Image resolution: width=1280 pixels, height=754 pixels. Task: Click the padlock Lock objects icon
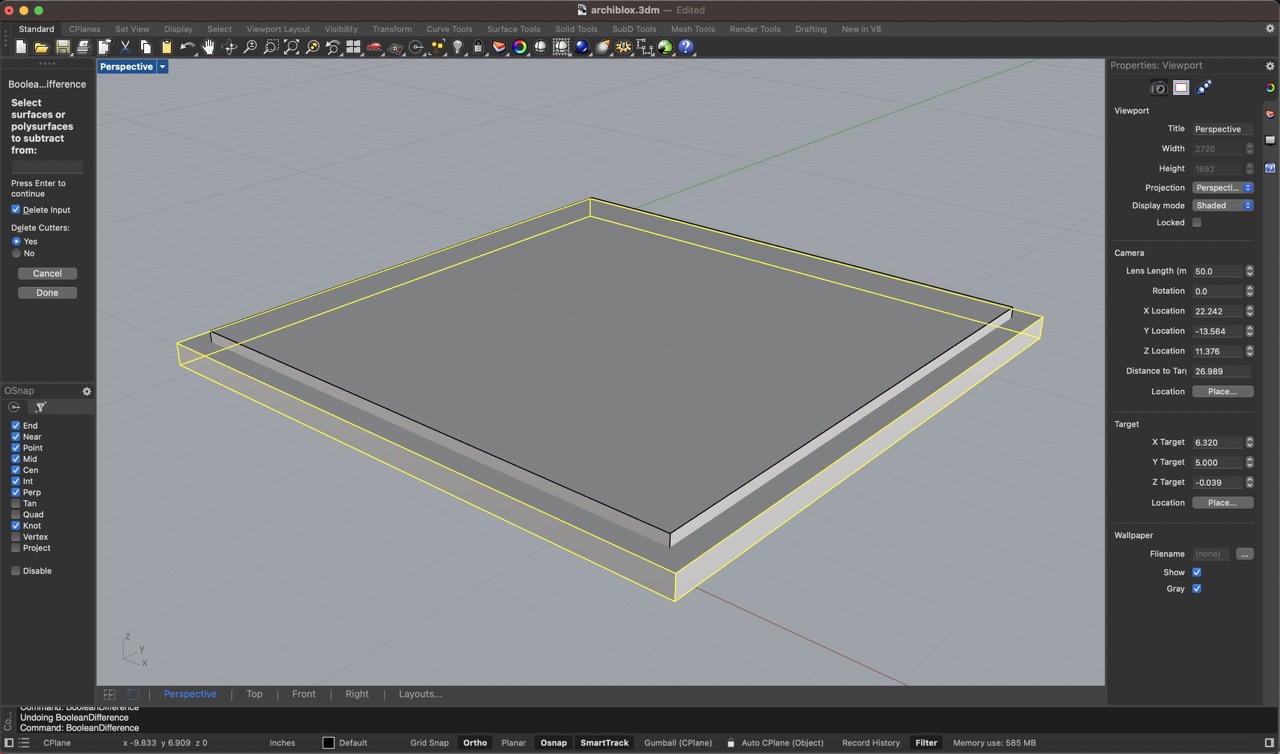coord(478,47)
